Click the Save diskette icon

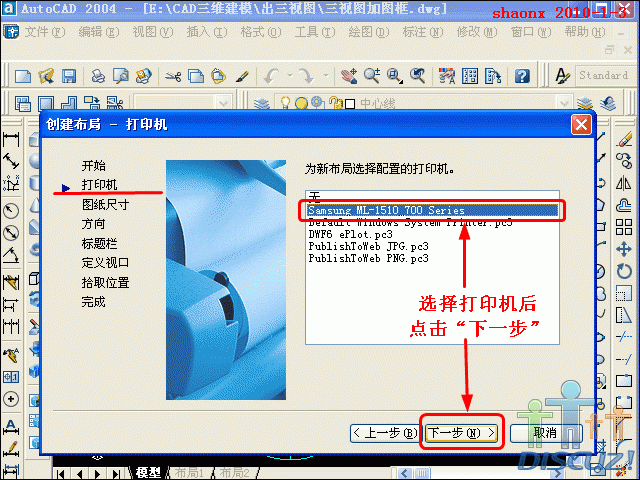point(69,76)
